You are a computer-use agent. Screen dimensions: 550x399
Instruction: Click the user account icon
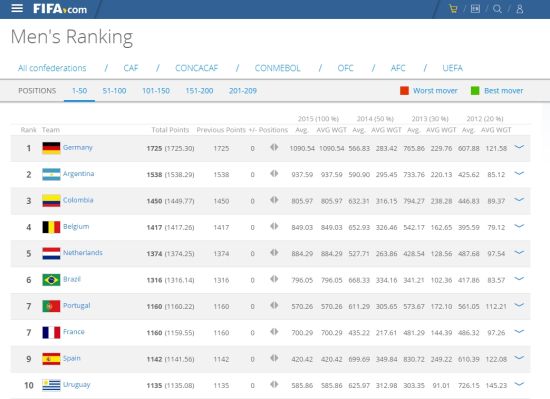tap(520, 9)
